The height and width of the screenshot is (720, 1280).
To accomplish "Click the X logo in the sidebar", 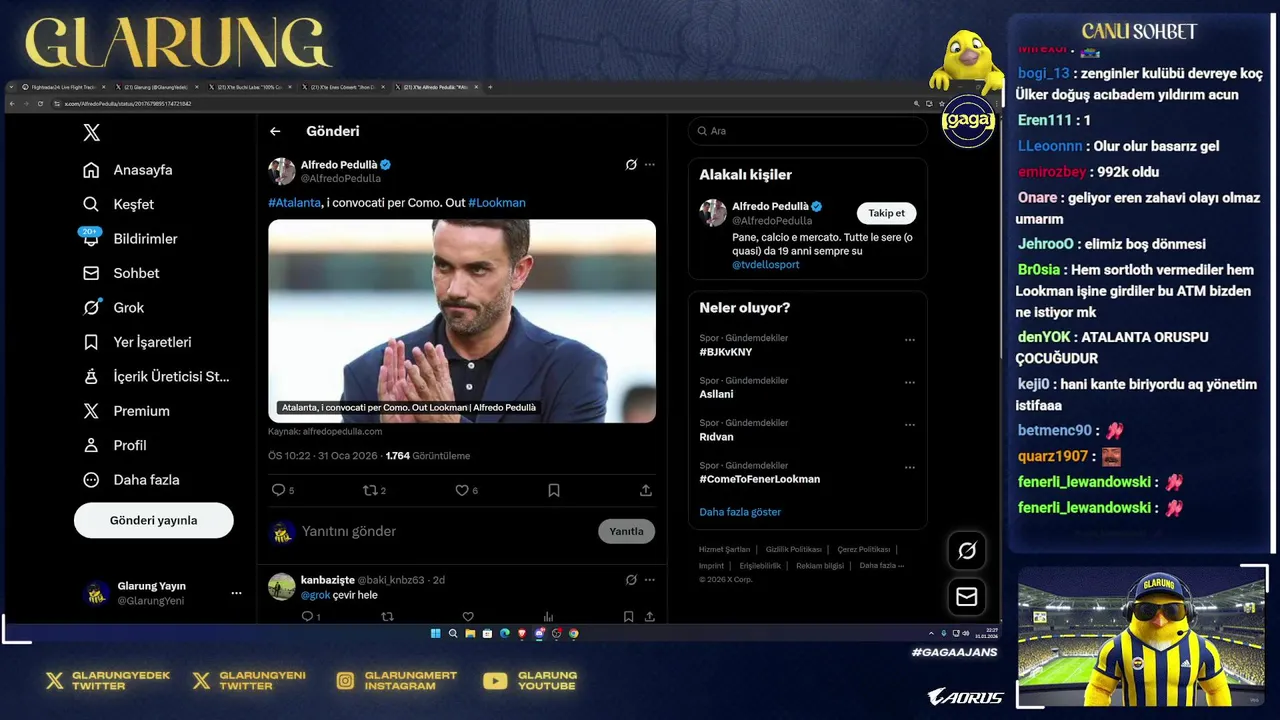I will click(91, 133).
